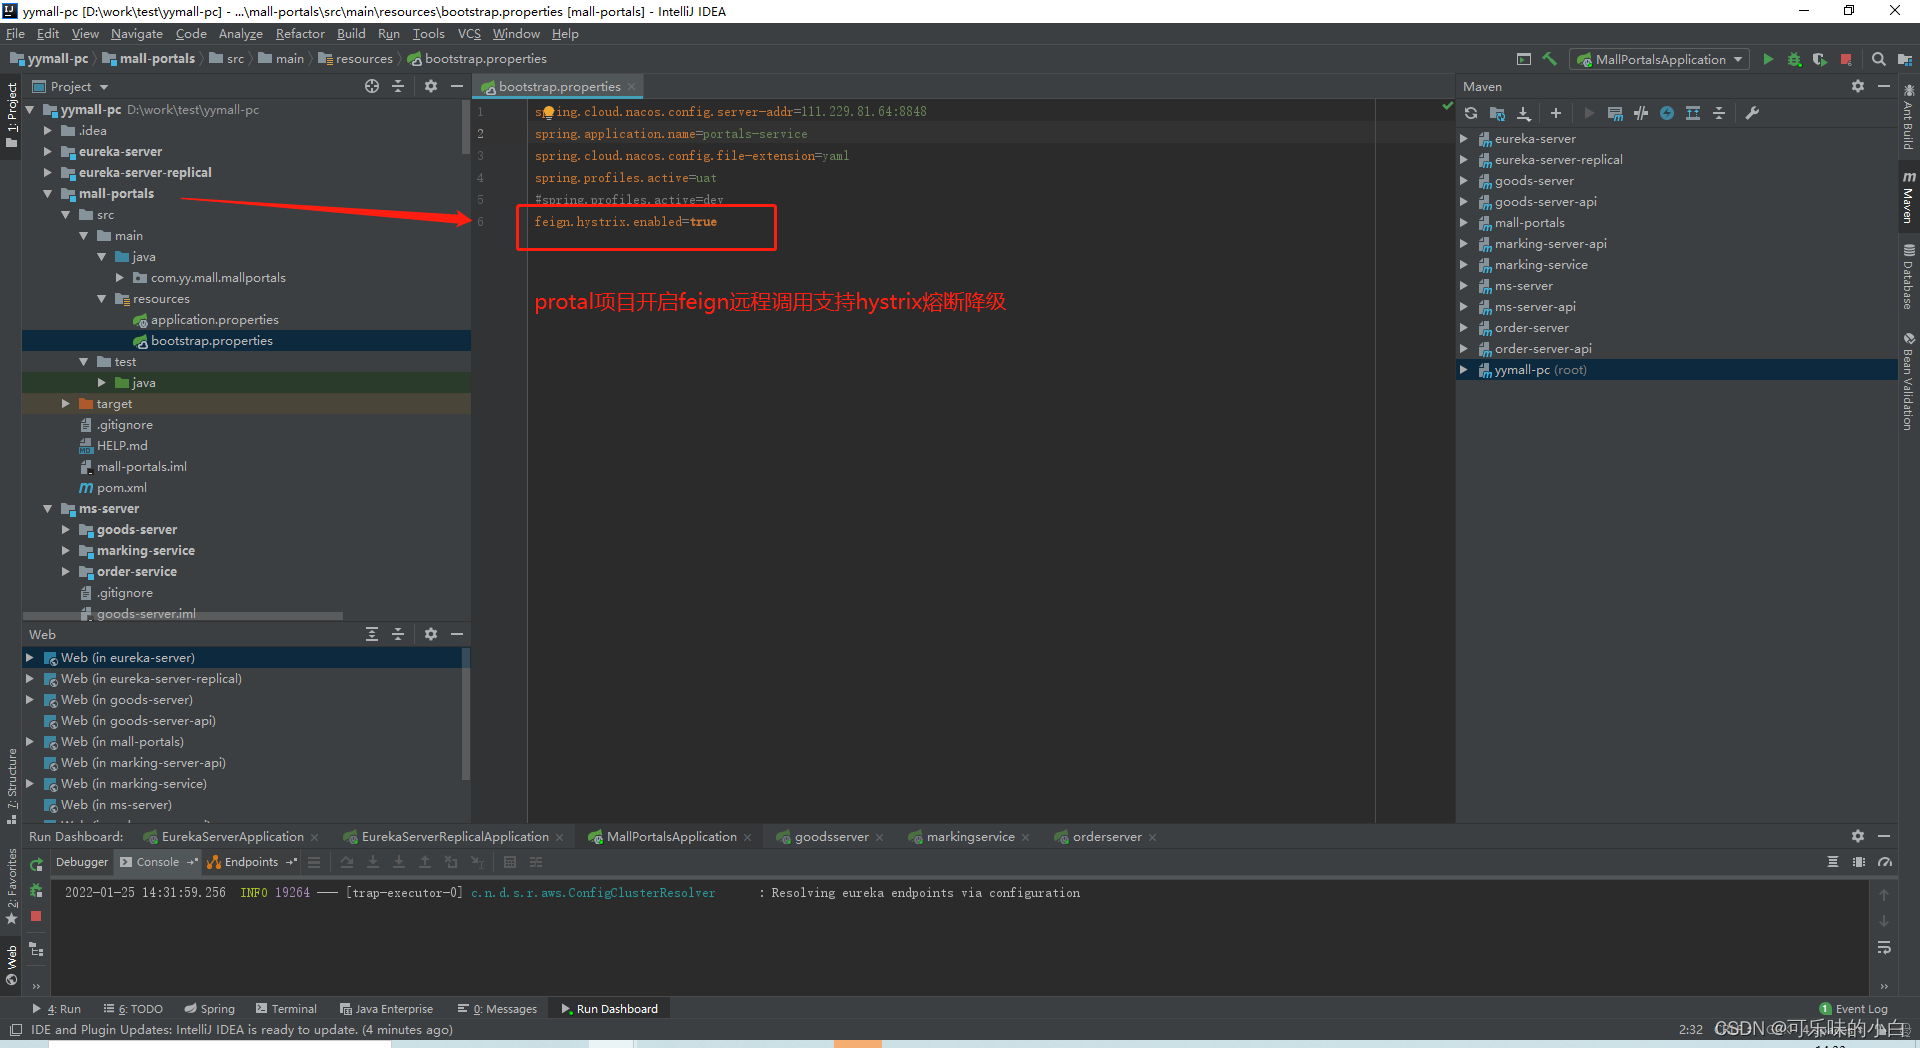Viewport: 1920px width, 1048px height.
Task: Select Web (in eureka-server) item
Action: tap(127, 658)
